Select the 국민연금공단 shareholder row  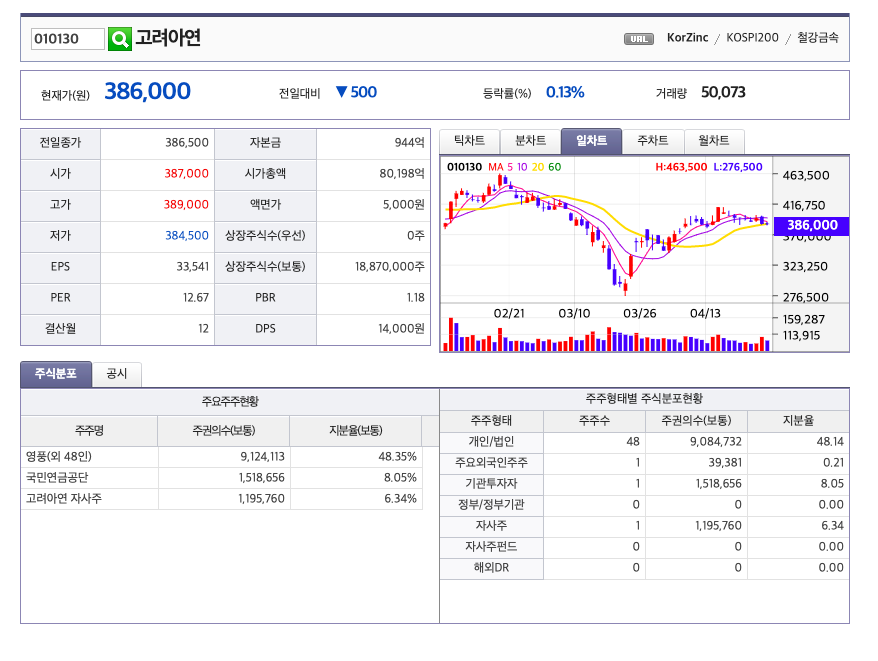pos(222,478)
